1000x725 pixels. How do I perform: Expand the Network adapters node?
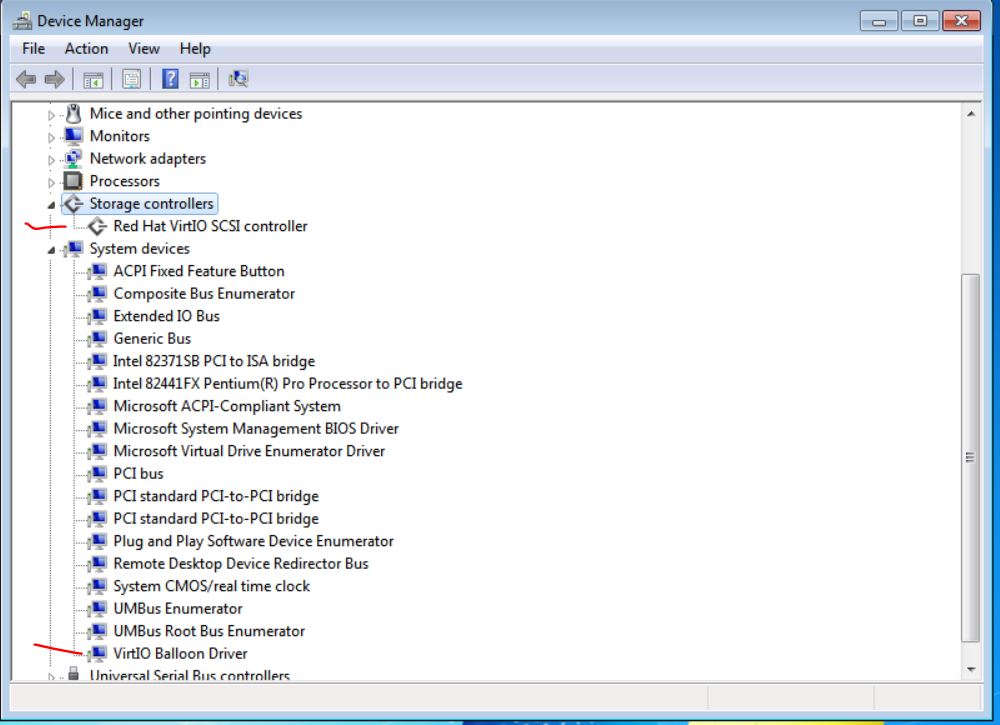[x=51, y=159]
